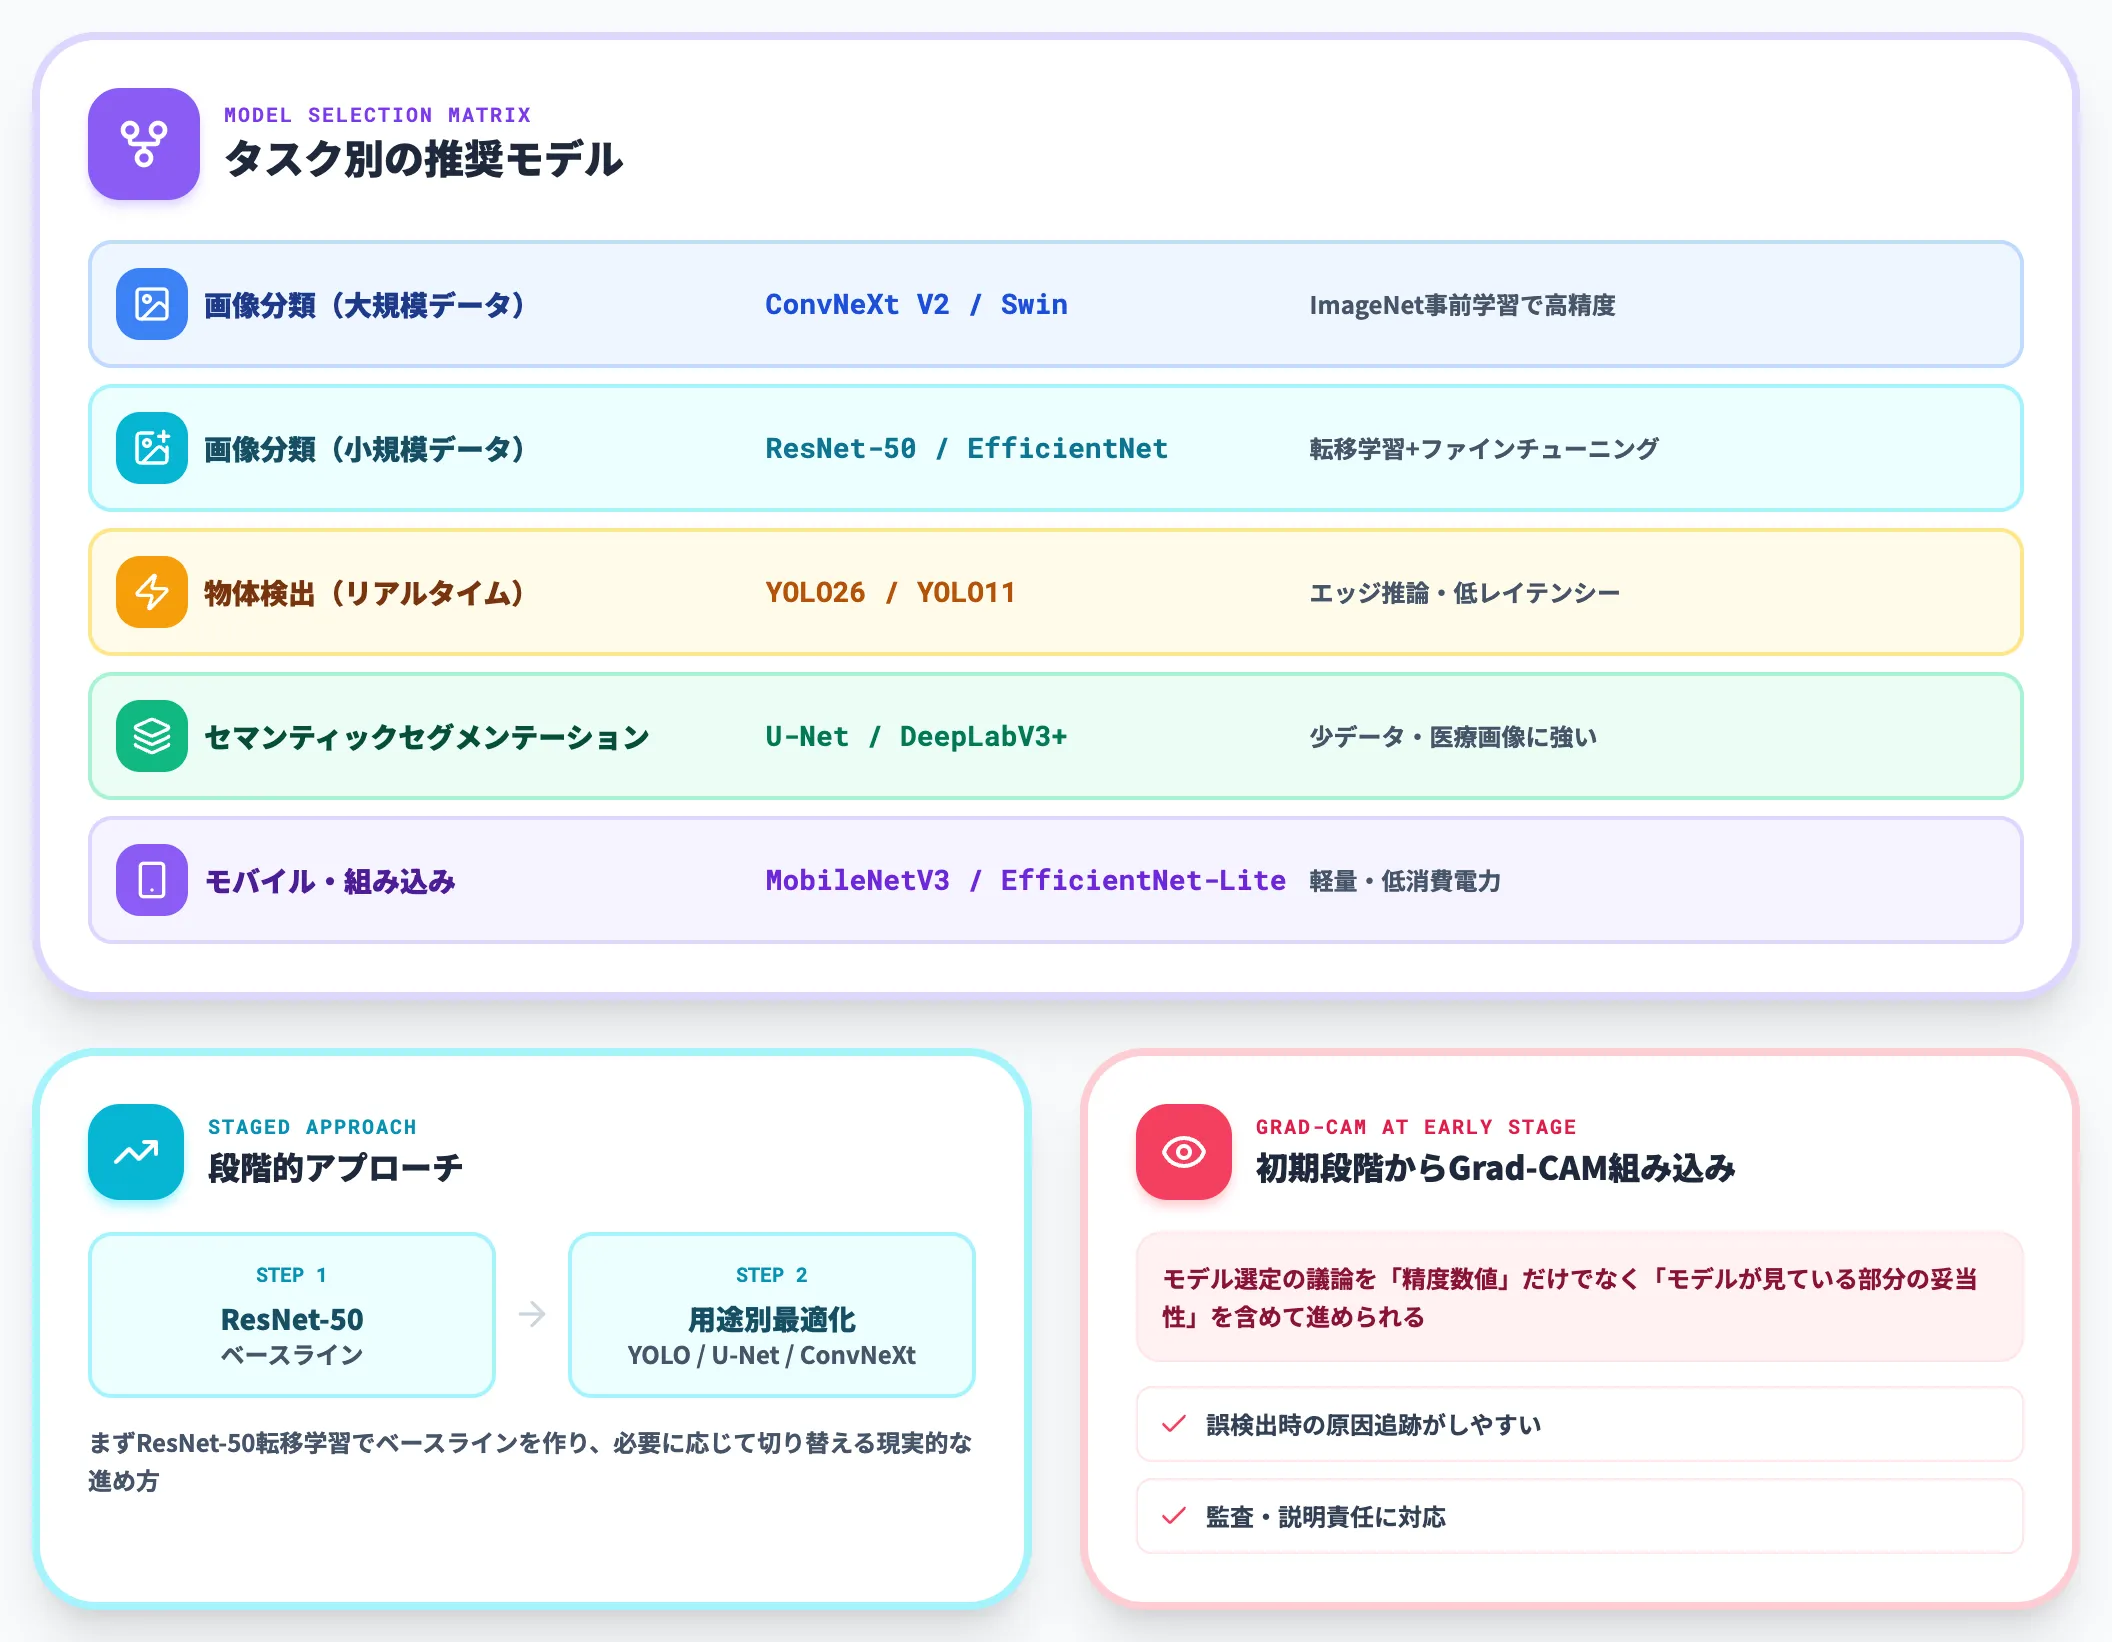Screen dimensions: 2112x1642
Task: Select the STEP 1 ResNet-50 card
Action: [292, 1314]
